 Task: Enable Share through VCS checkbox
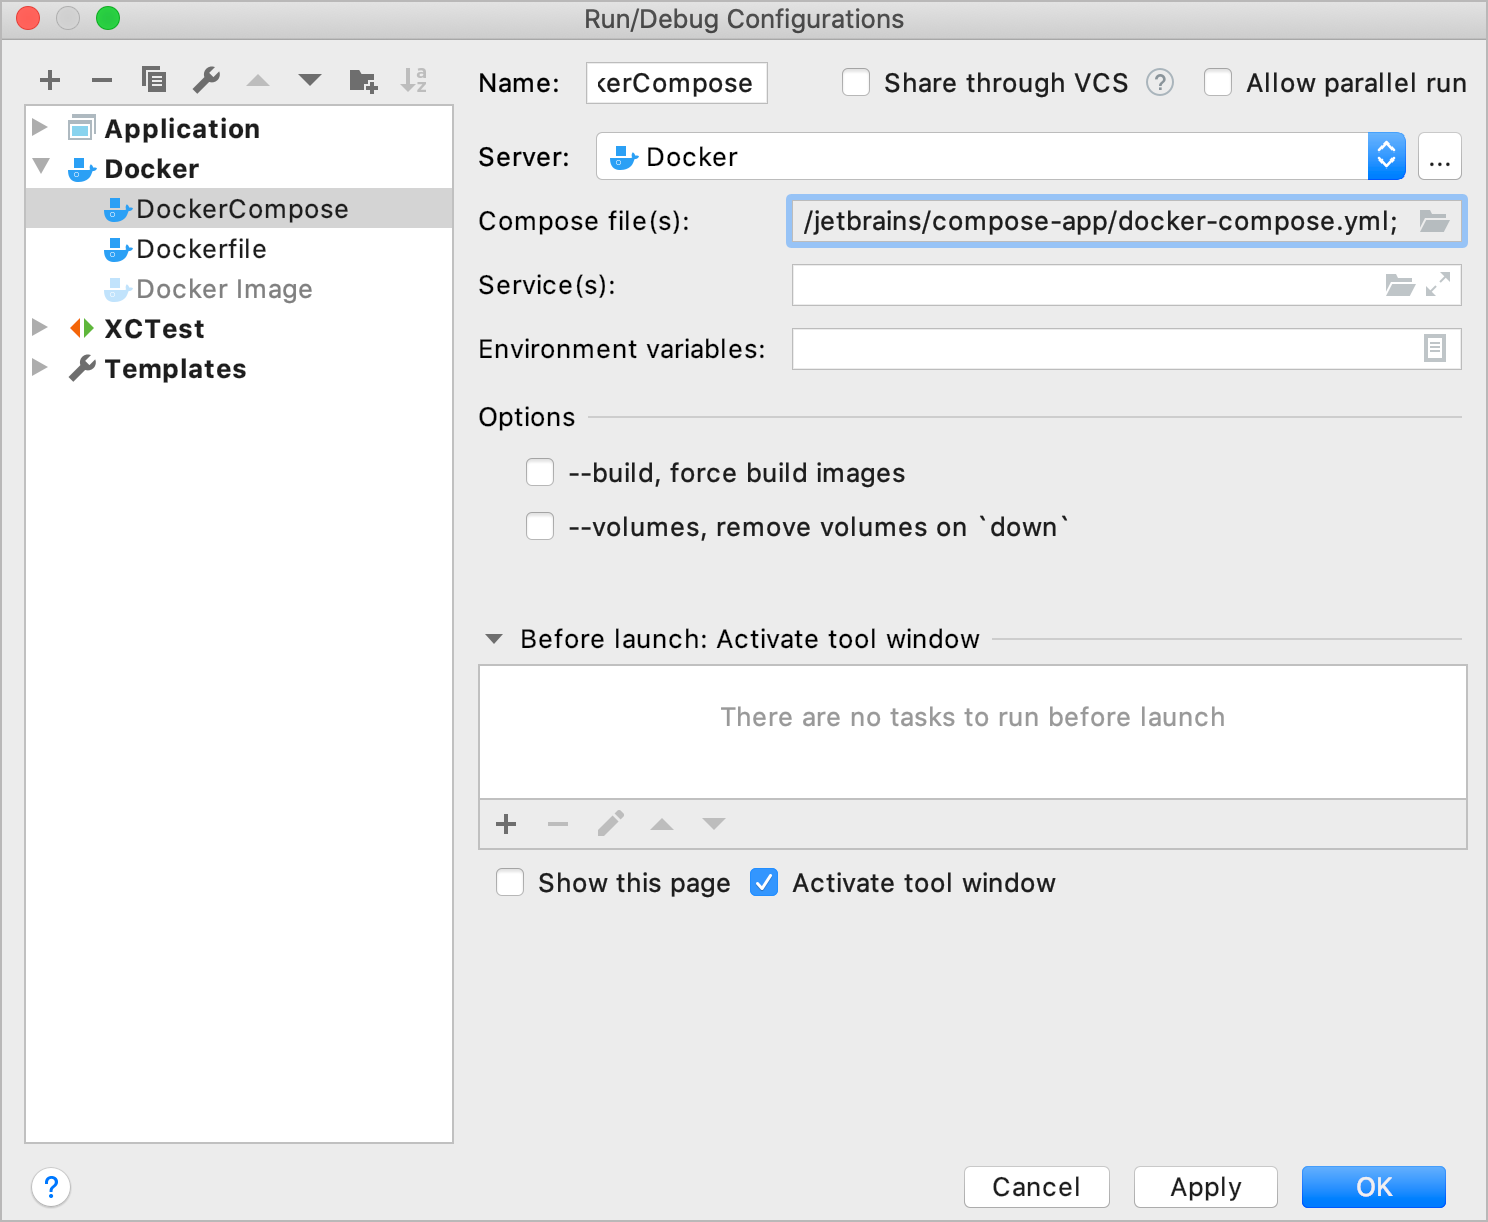pyautogui.click(x=856, y=82)
